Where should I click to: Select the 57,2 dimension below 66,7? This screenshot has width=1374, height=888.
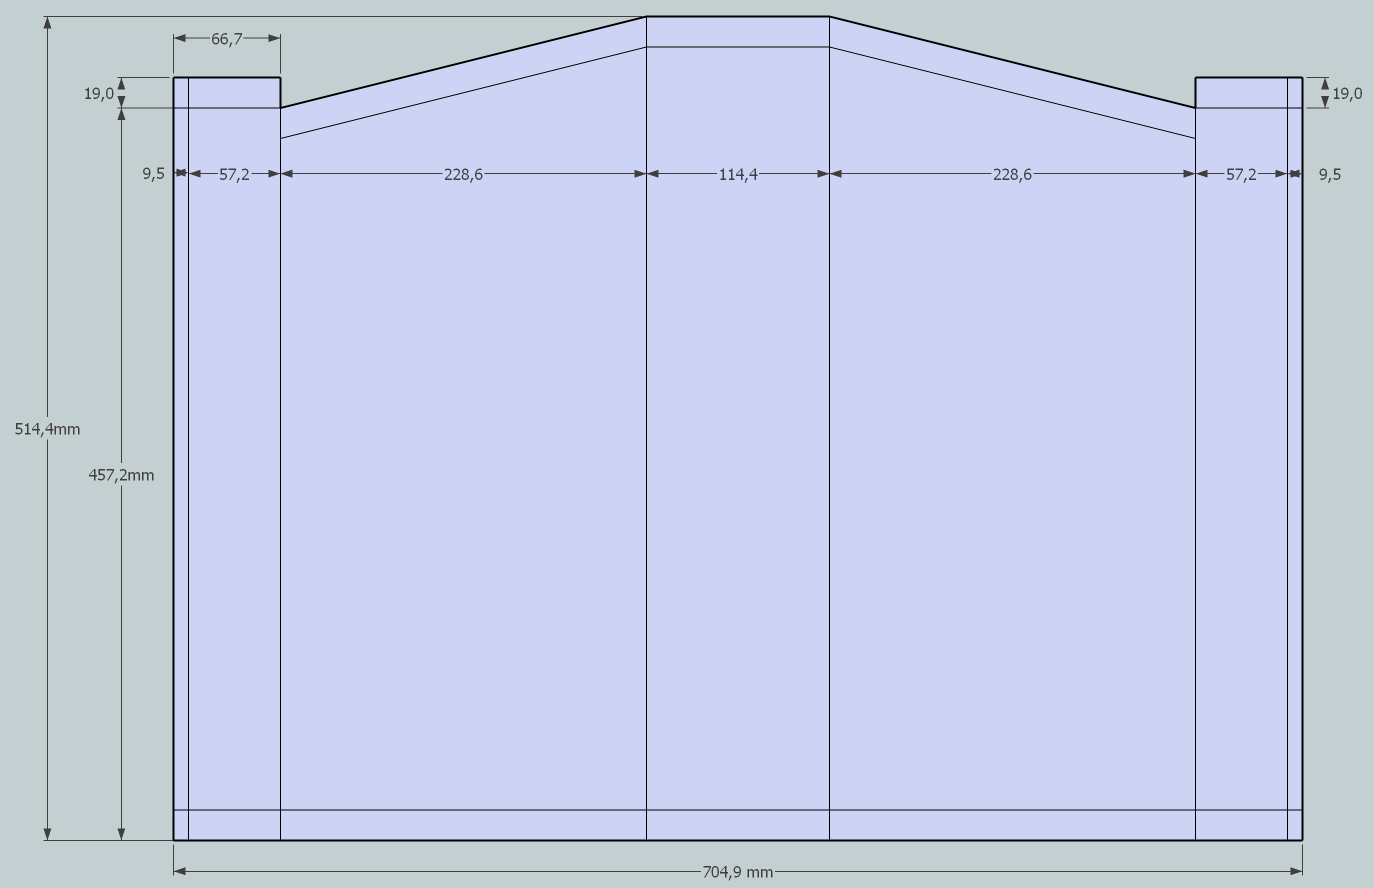pyautogui.click(x=234, y=174)
